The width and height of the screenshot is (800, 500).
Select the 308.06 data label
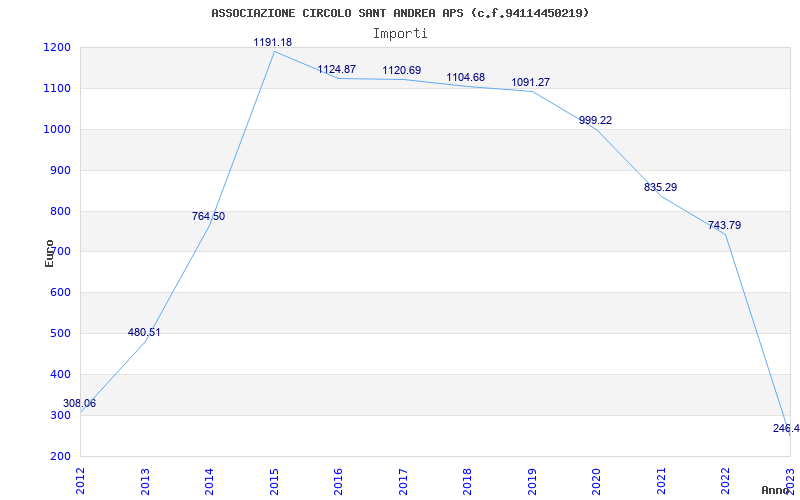point(80,404)
